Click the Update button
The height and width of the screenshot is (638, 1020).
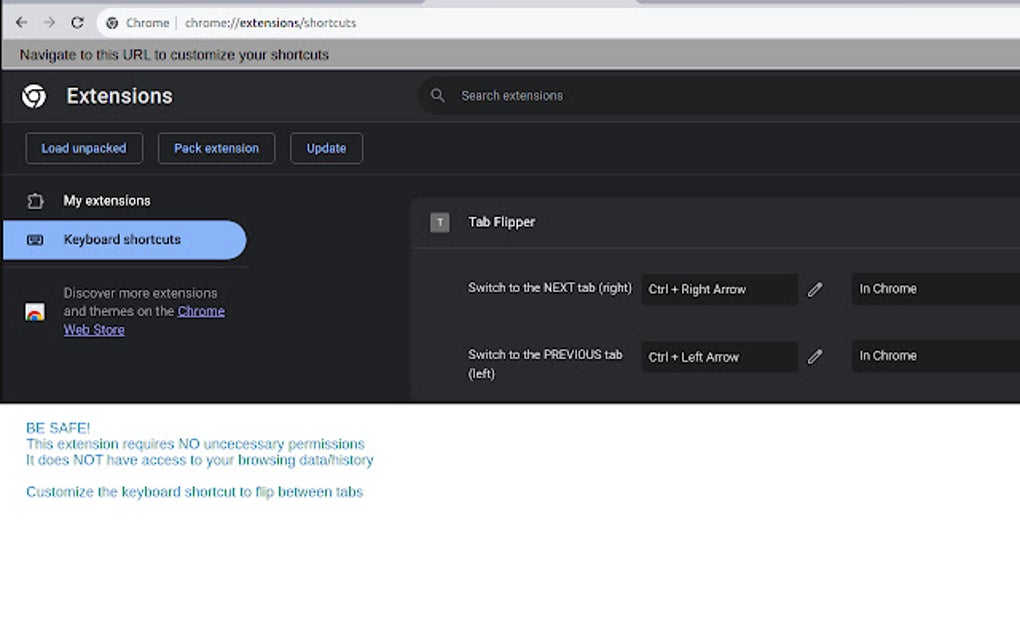click(x=326, y=147)
